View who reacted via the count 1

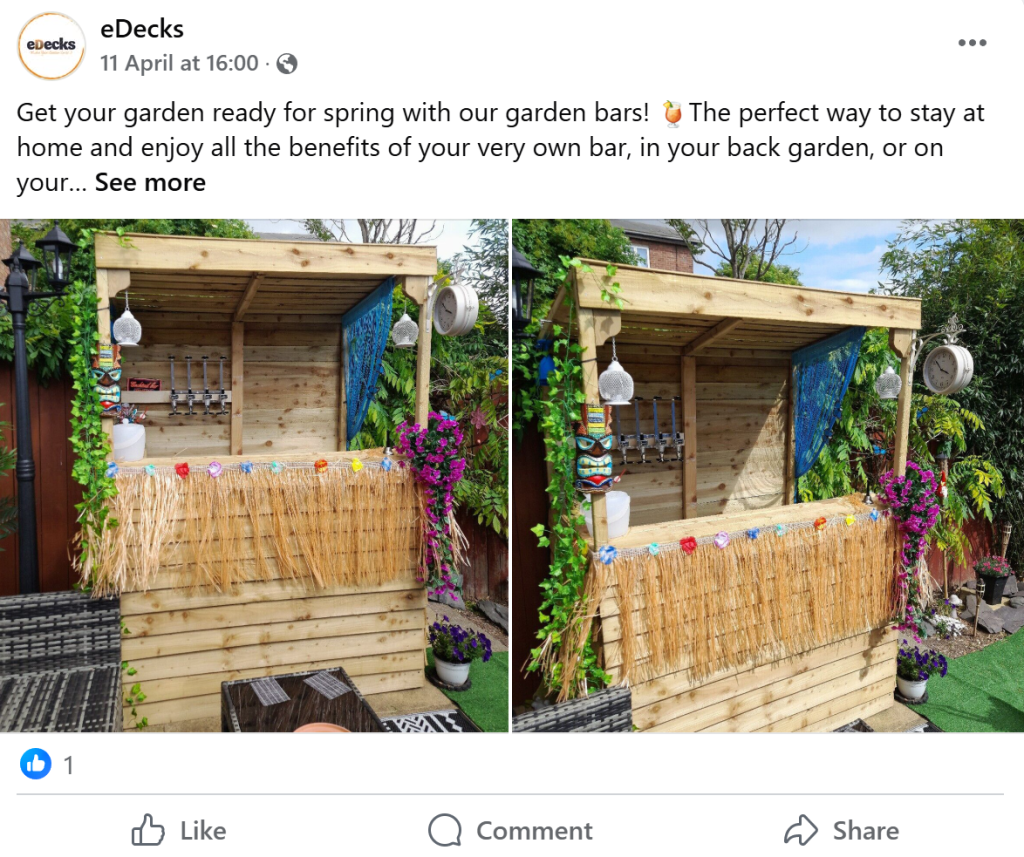(x=68, y=766)
